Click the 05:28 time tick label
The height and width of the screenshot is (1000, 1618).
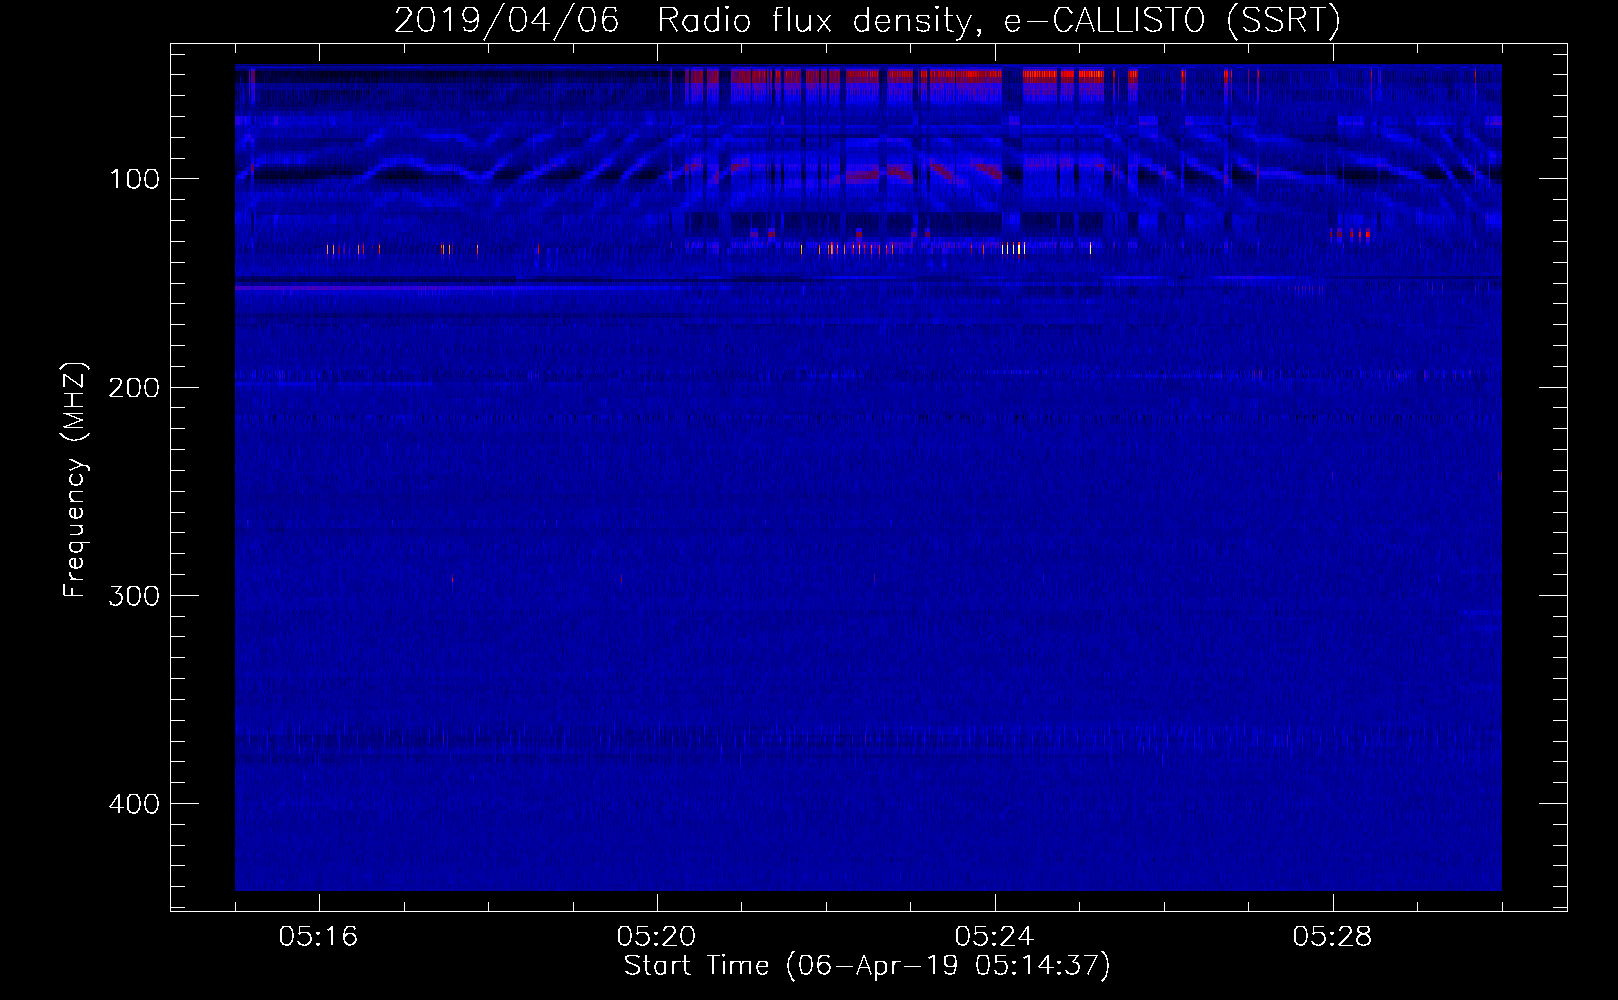[x=1332, y=936]
